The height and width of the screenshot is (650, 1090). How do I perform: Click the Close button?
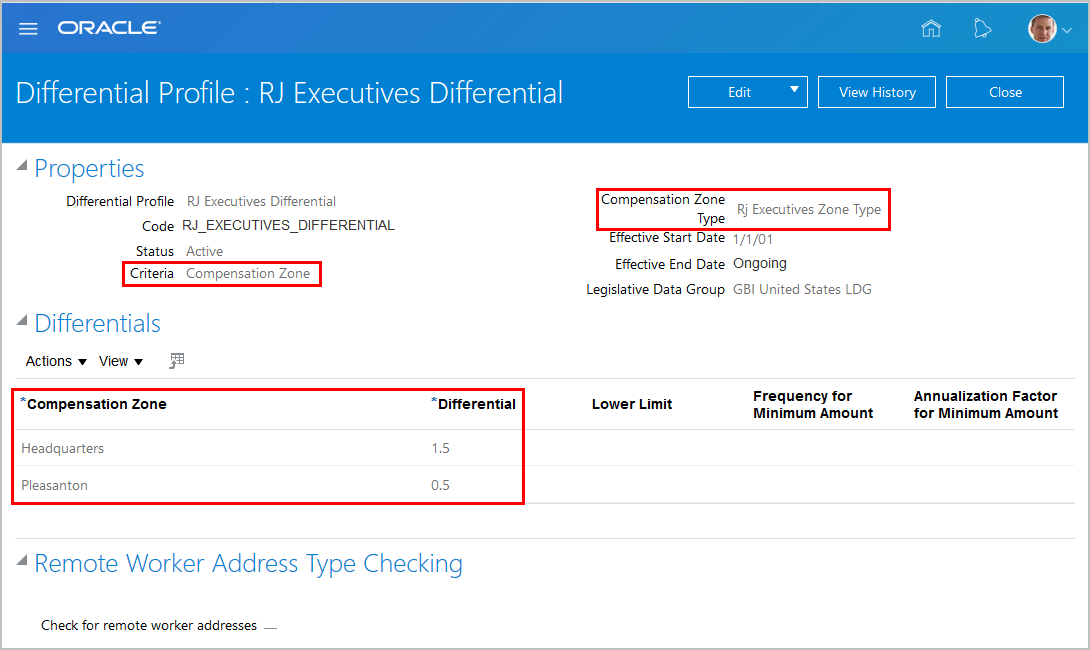click(x=1004, y=92)
